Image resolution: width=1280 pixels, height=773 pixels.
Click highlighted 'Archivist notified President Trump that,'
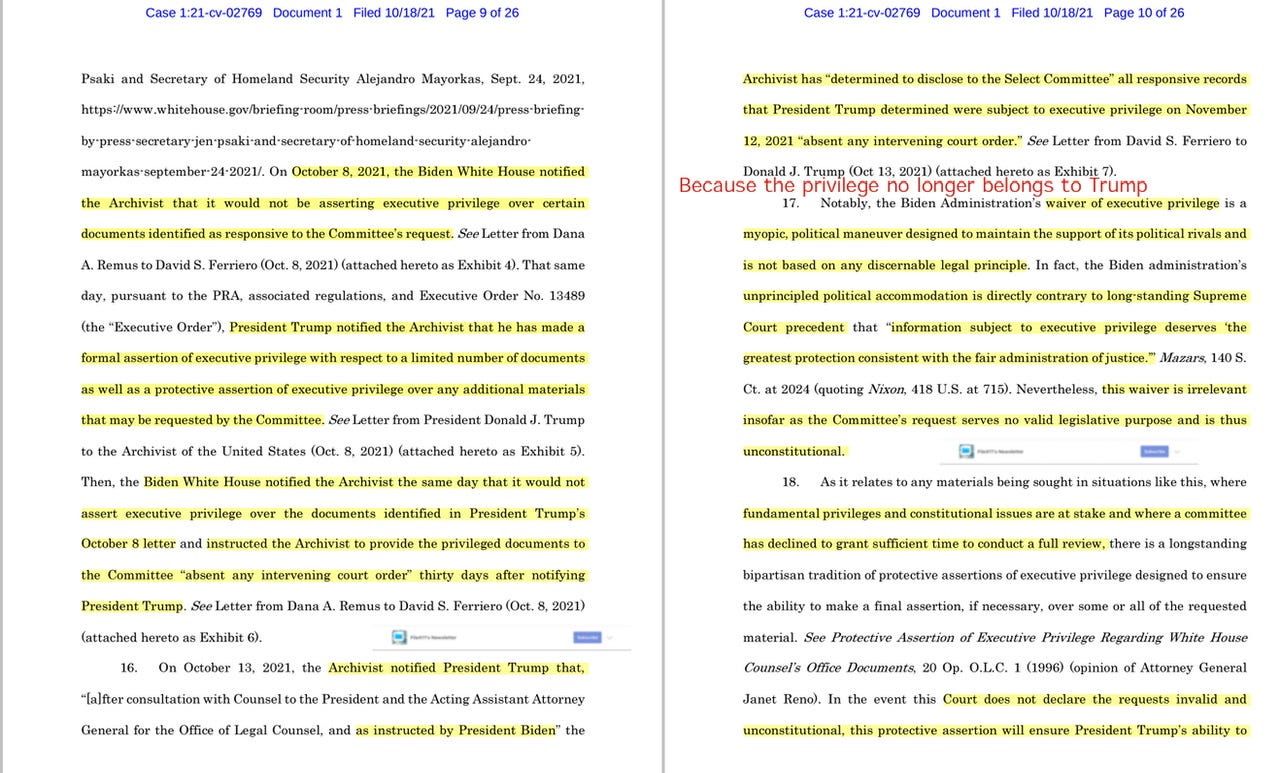click(x=457, y=668)
